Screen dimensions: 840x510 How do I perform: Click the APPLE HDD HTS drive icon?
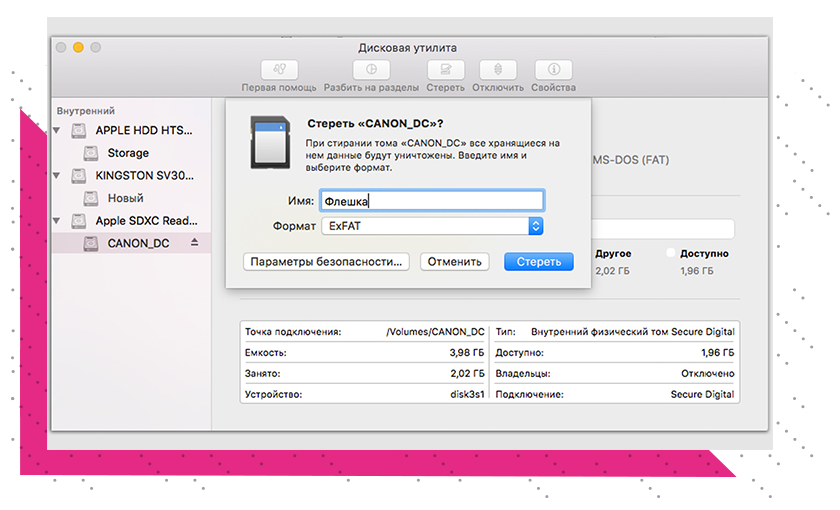click(79, 130)
